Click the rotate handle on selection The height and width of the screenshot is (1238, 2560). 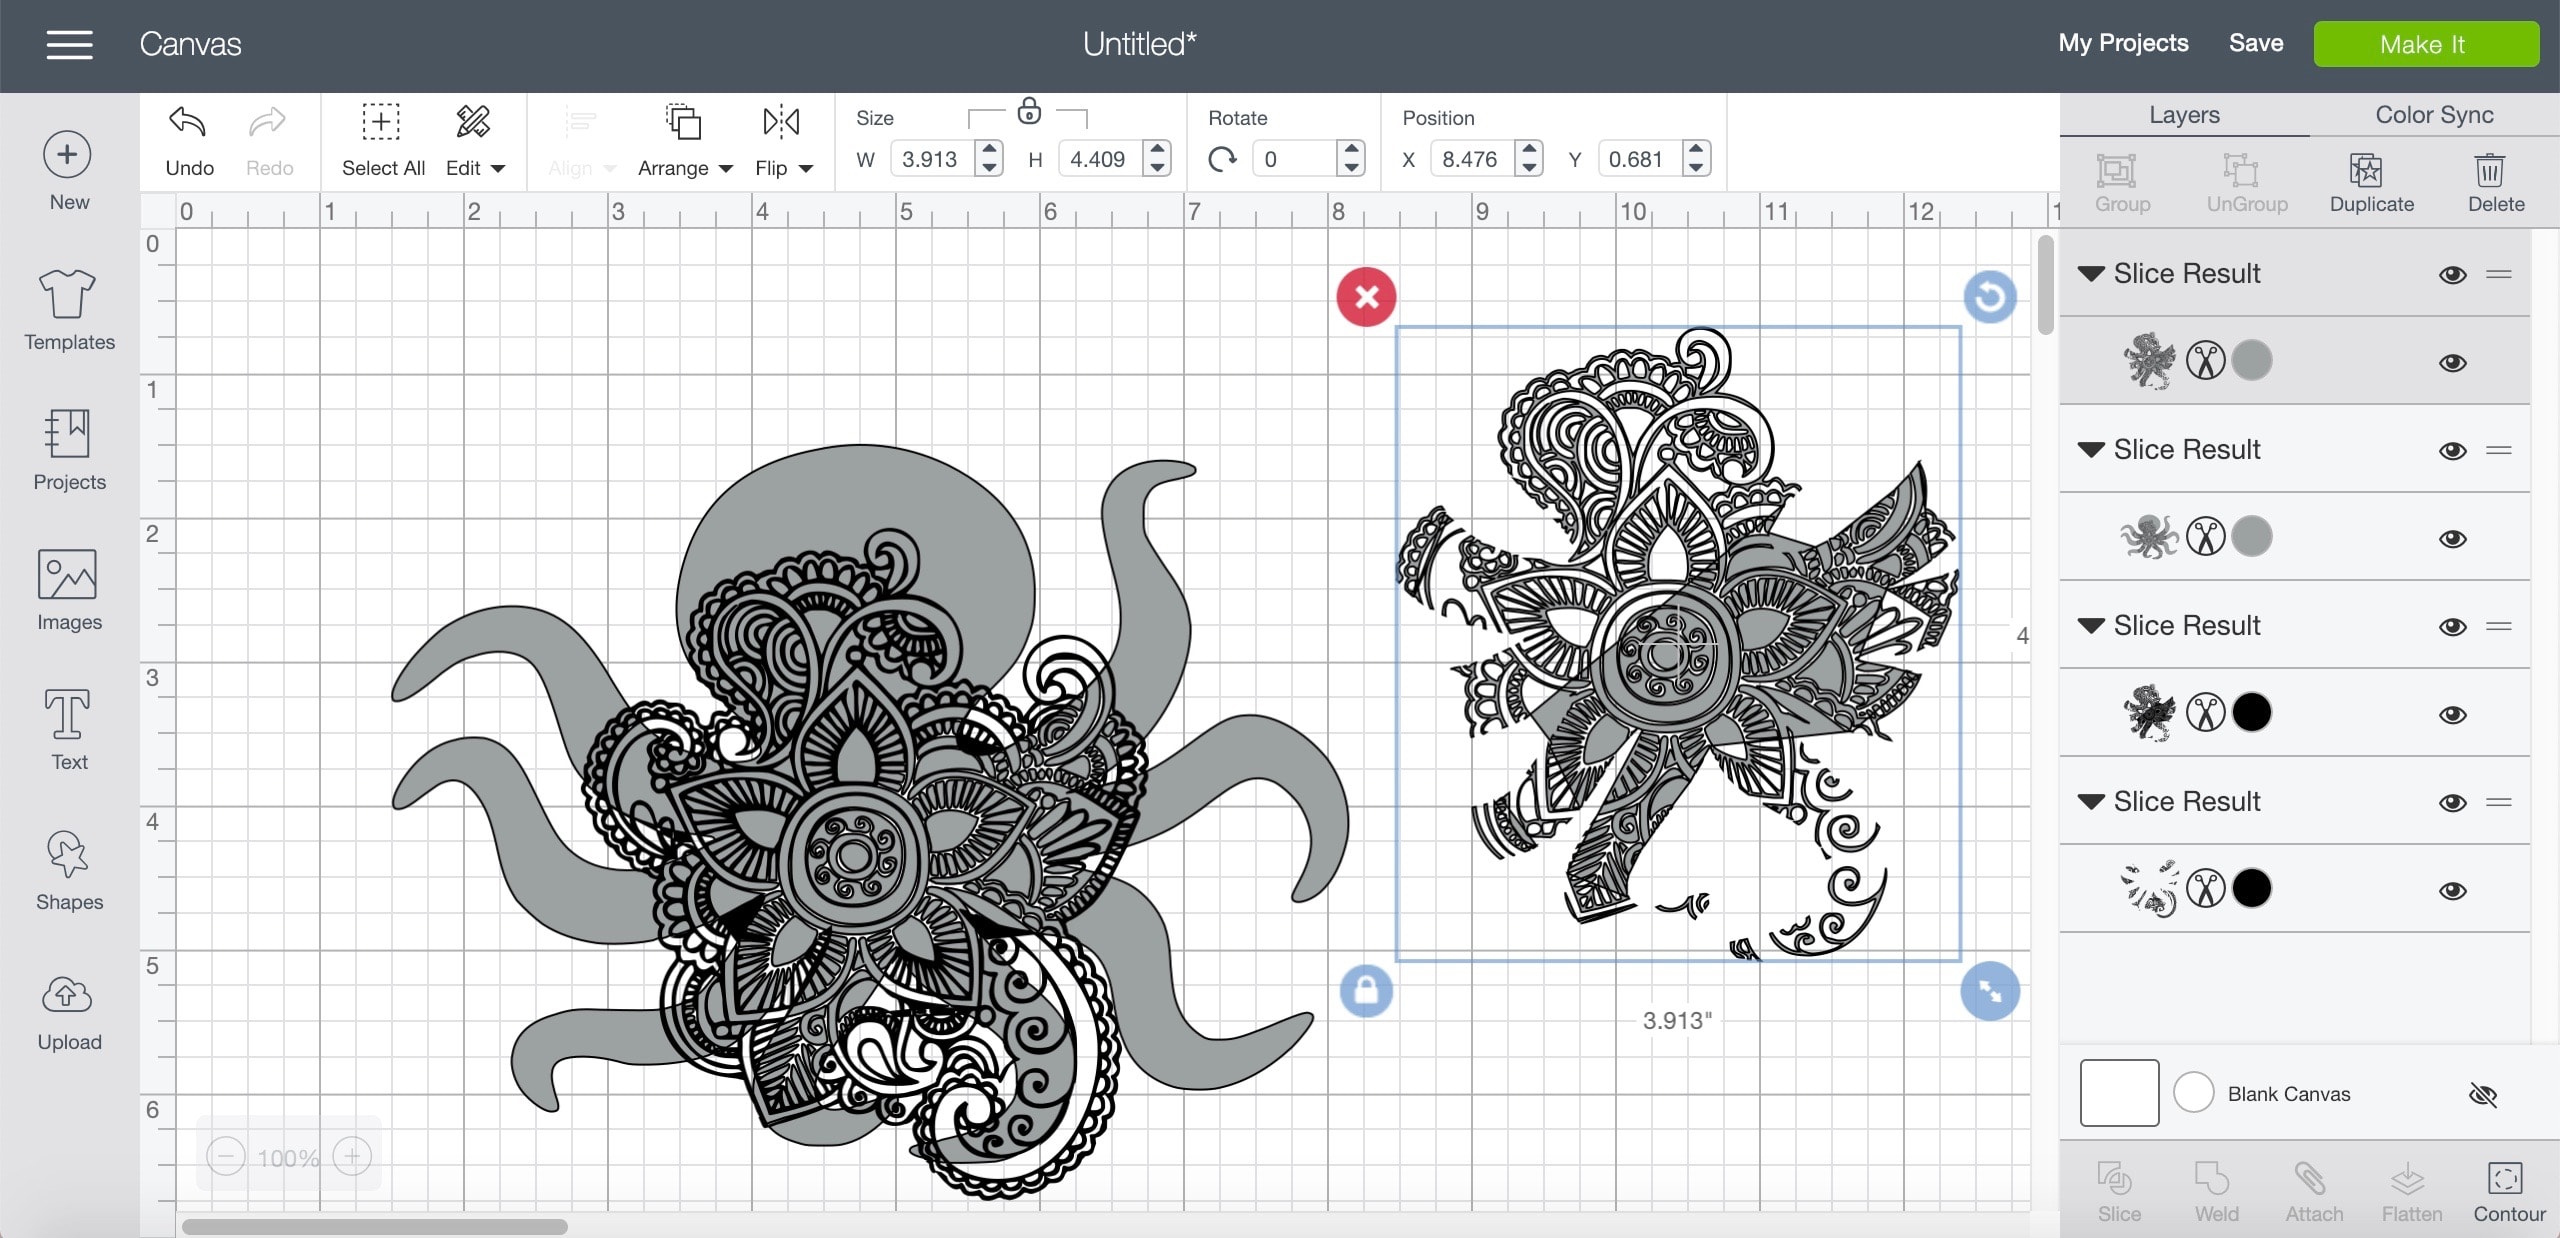pyautogui.click(x=1990, y=297)
